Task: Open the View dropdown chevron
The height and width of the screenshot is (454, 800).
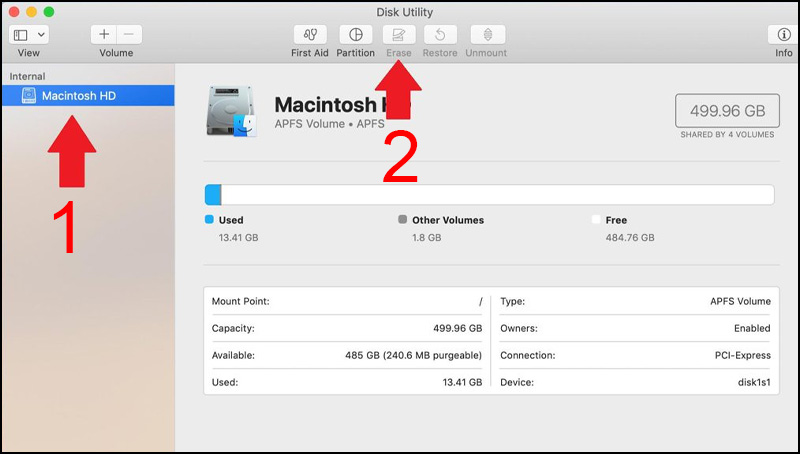Action: (41, 35)
